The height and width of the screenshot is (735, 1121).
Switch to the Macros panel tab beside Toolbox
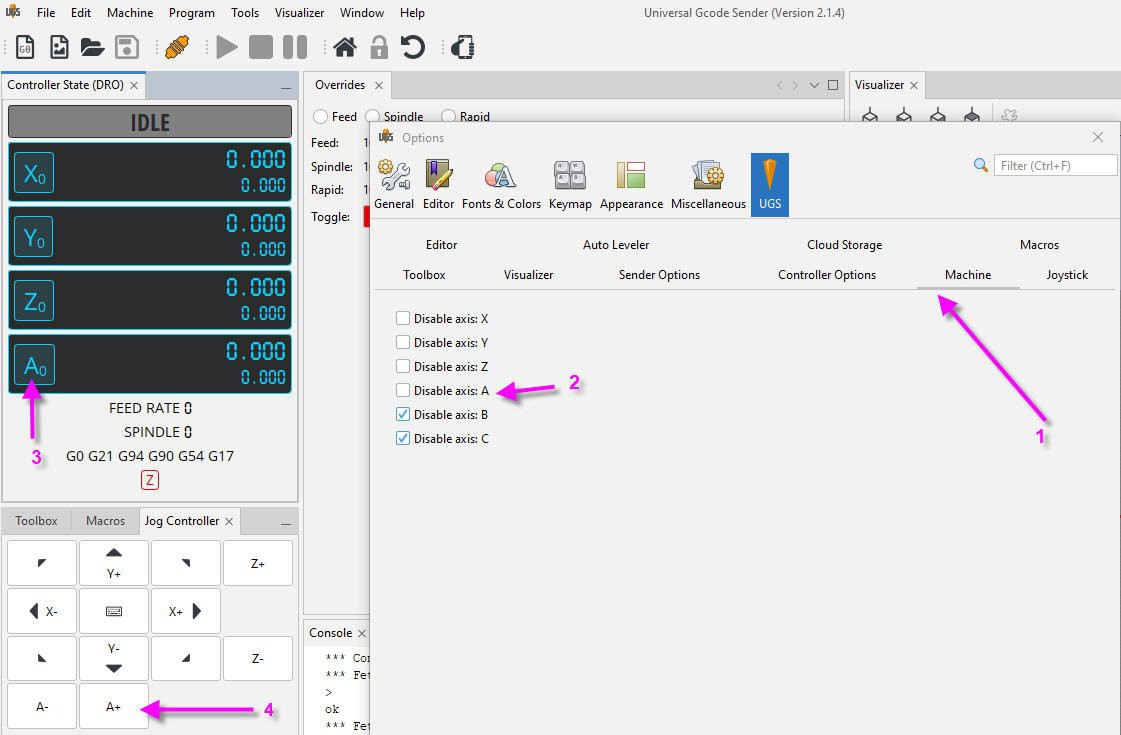coord(105,521)
